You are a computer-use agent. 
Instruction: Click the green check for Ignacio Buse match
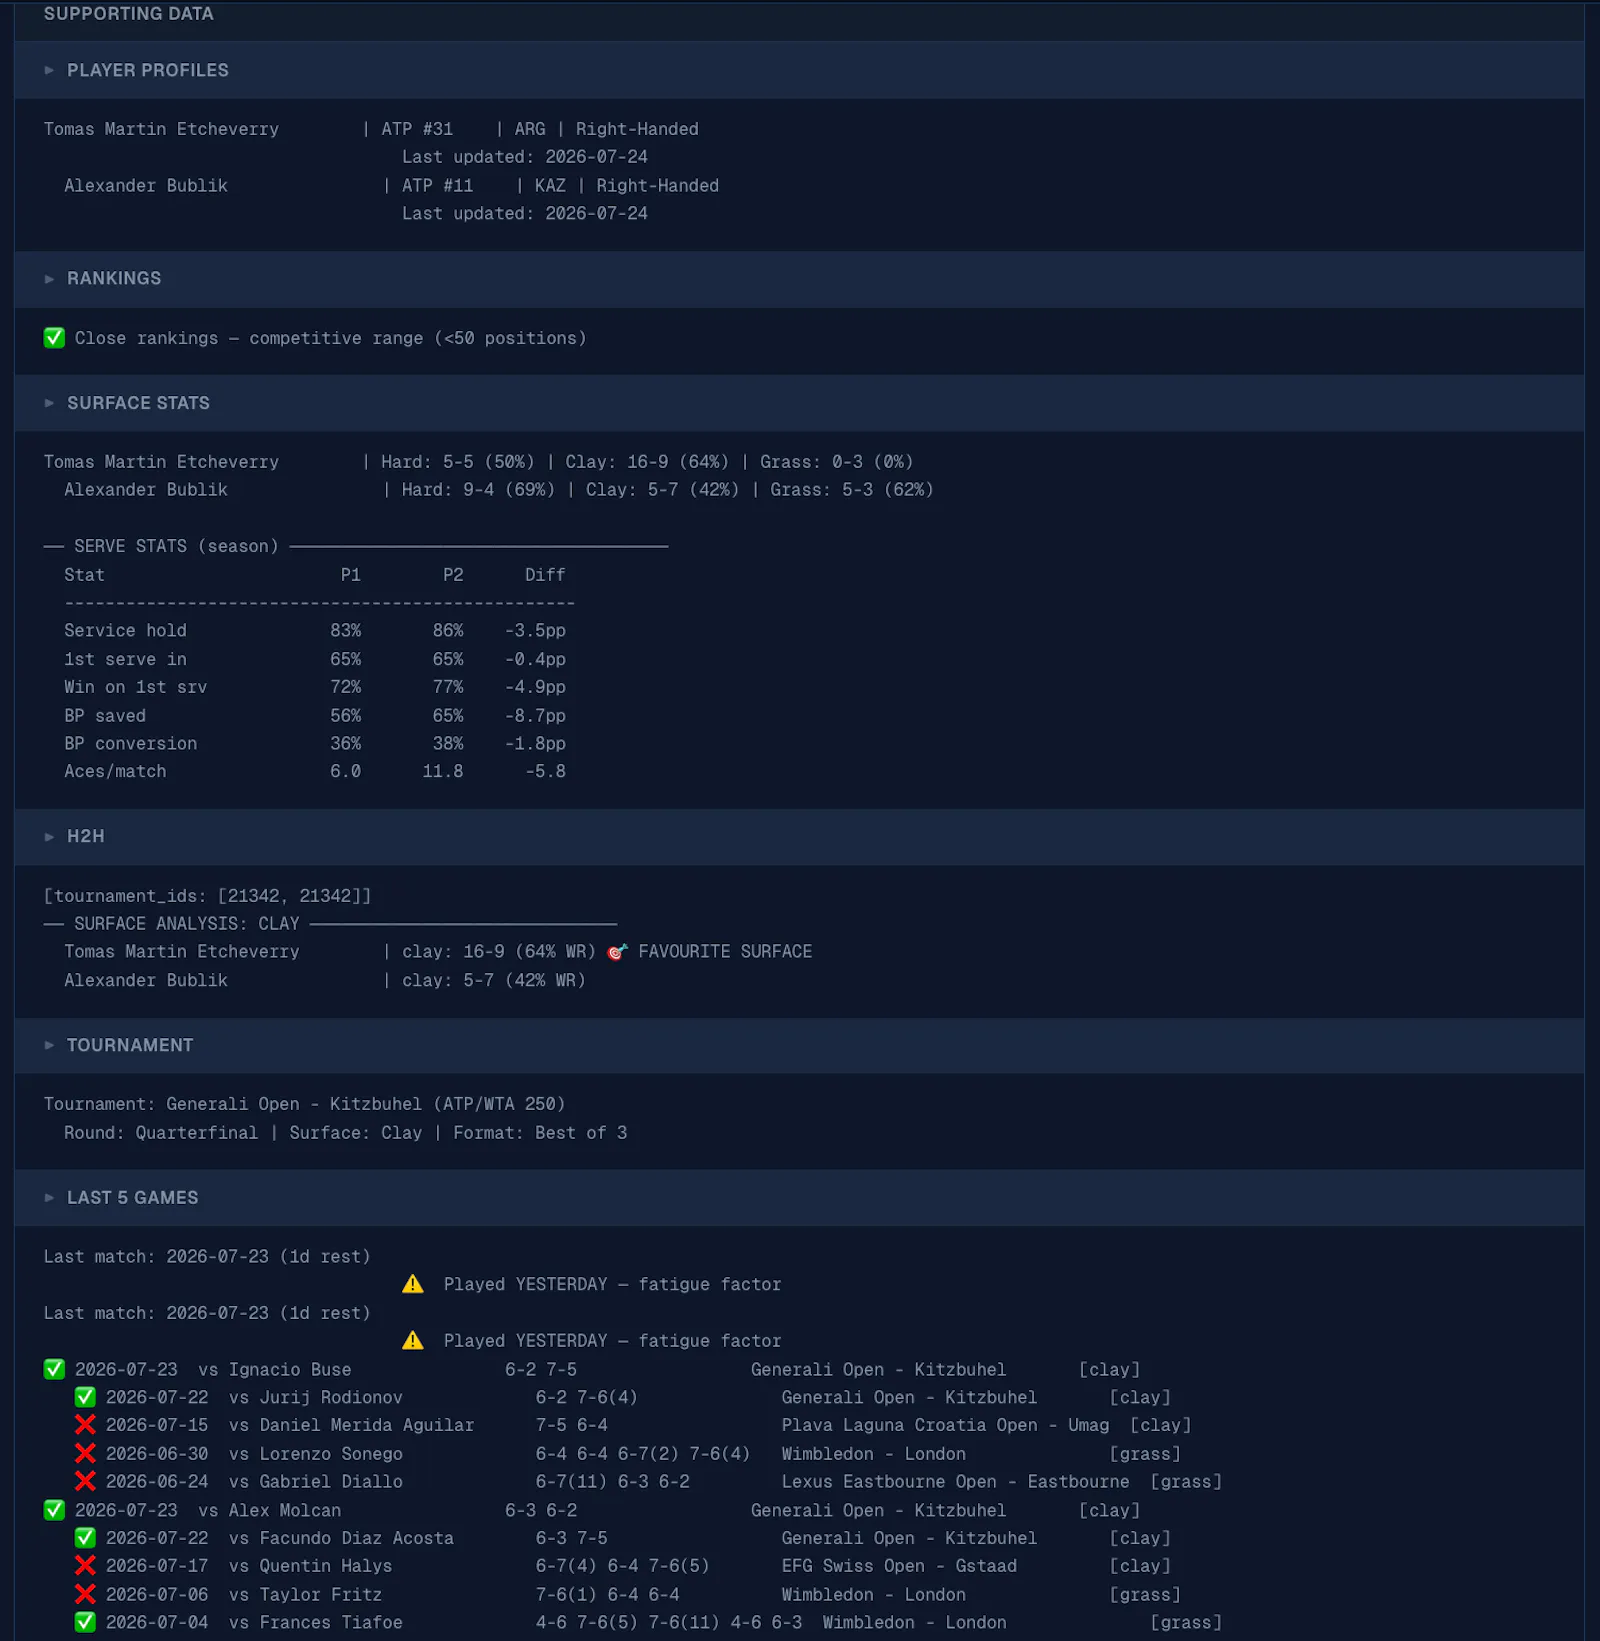tap(54, 1369)
